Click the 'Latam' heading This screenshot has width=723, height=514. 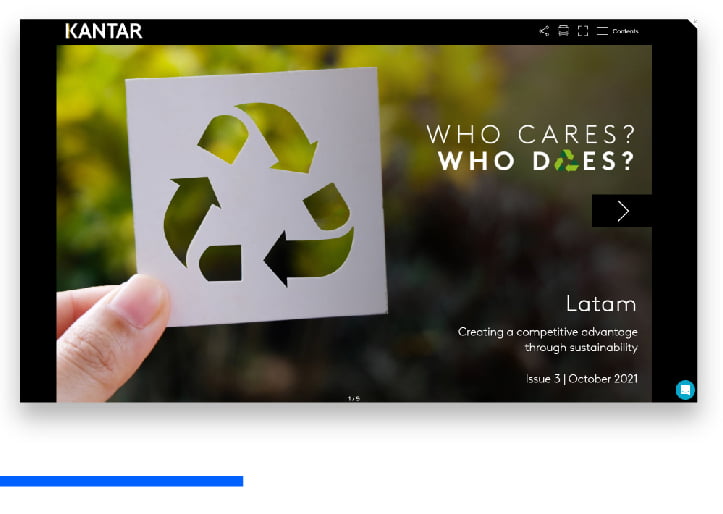601,304
